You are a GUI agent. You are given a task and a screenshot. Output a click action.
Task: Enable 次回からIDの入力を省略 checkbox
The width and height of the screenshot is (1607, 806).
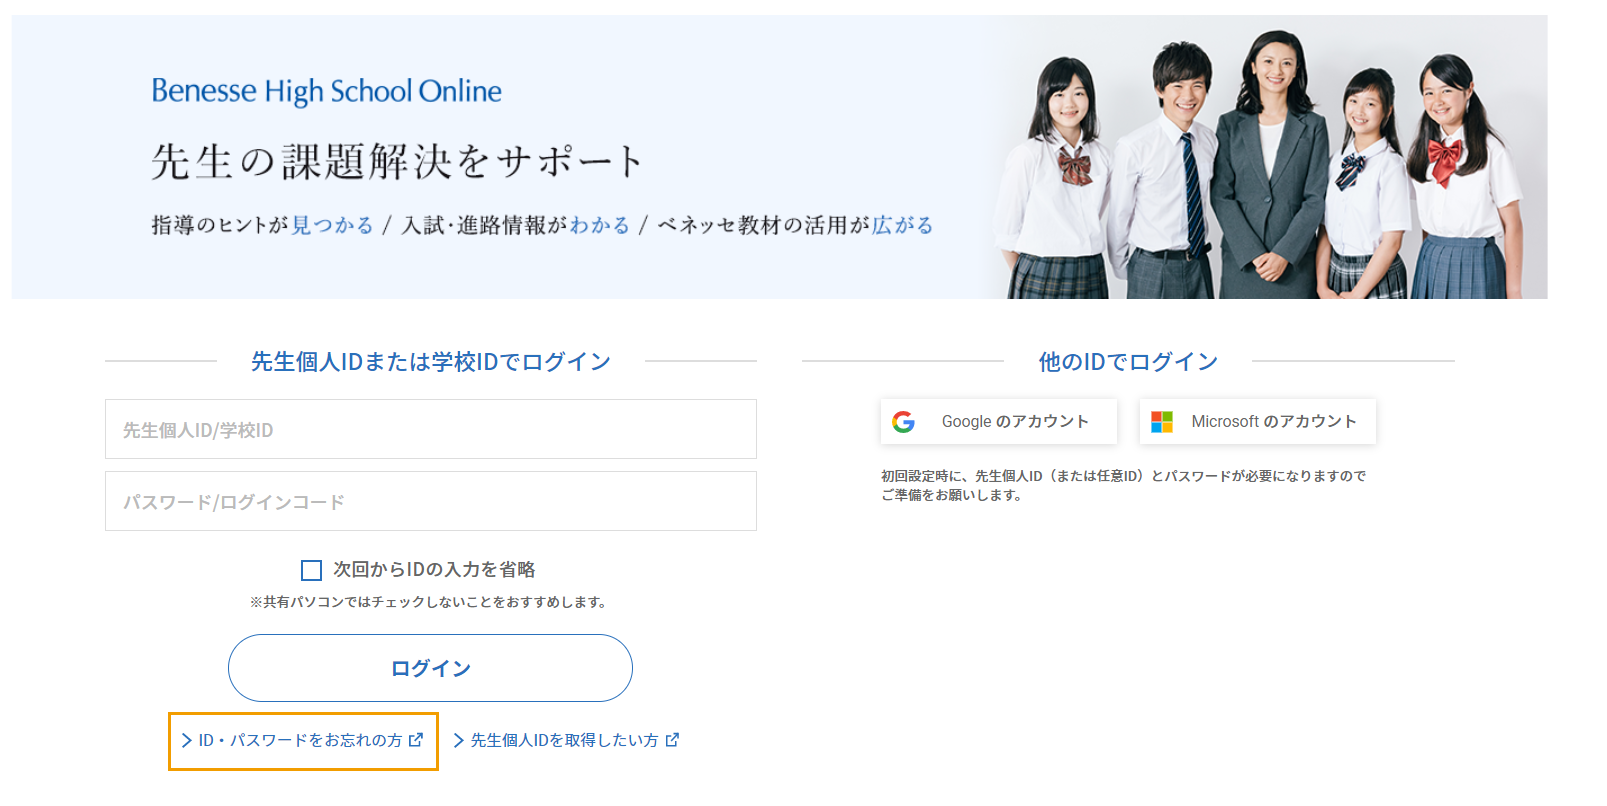pyautogui.click(x=311, y=570)
